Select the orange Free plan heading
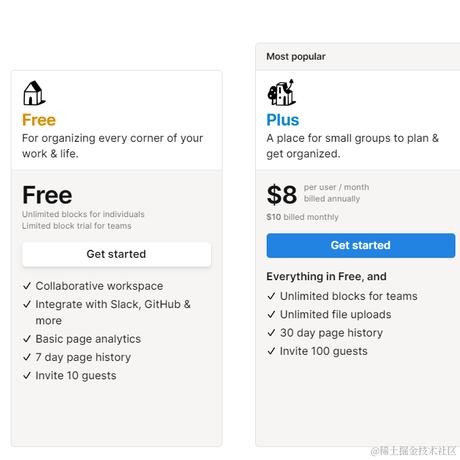Viewport: 460px width, 460px height. [x=39, y=120]
